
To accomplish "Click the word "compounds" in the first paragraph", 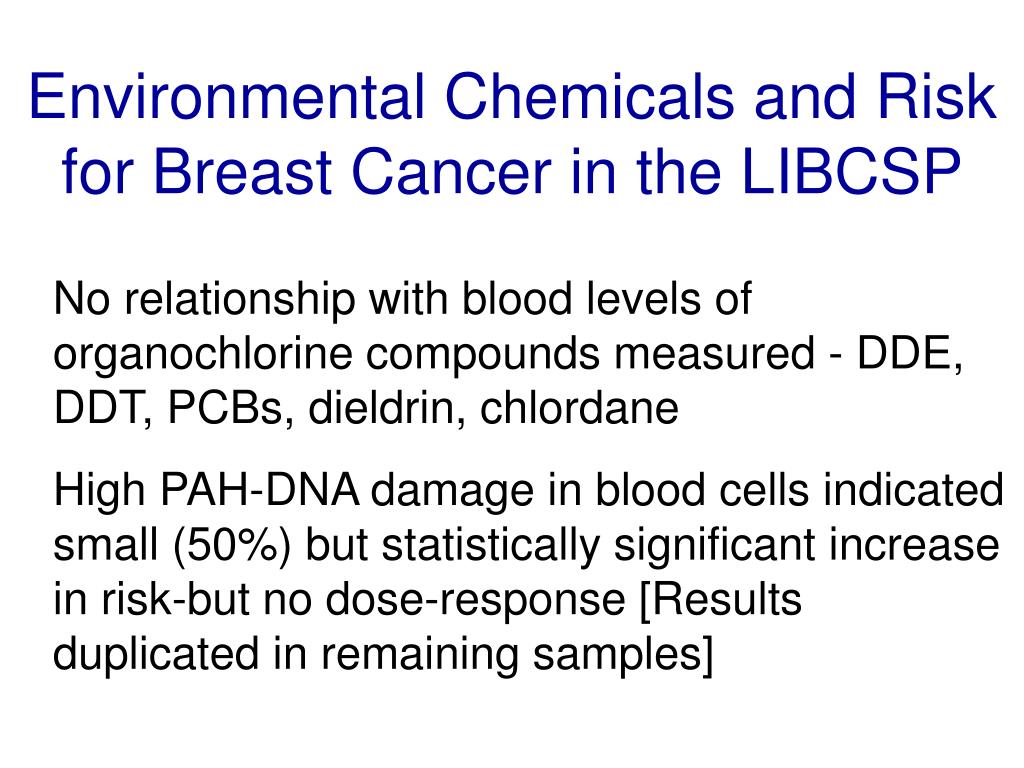I will click(483, 357).
